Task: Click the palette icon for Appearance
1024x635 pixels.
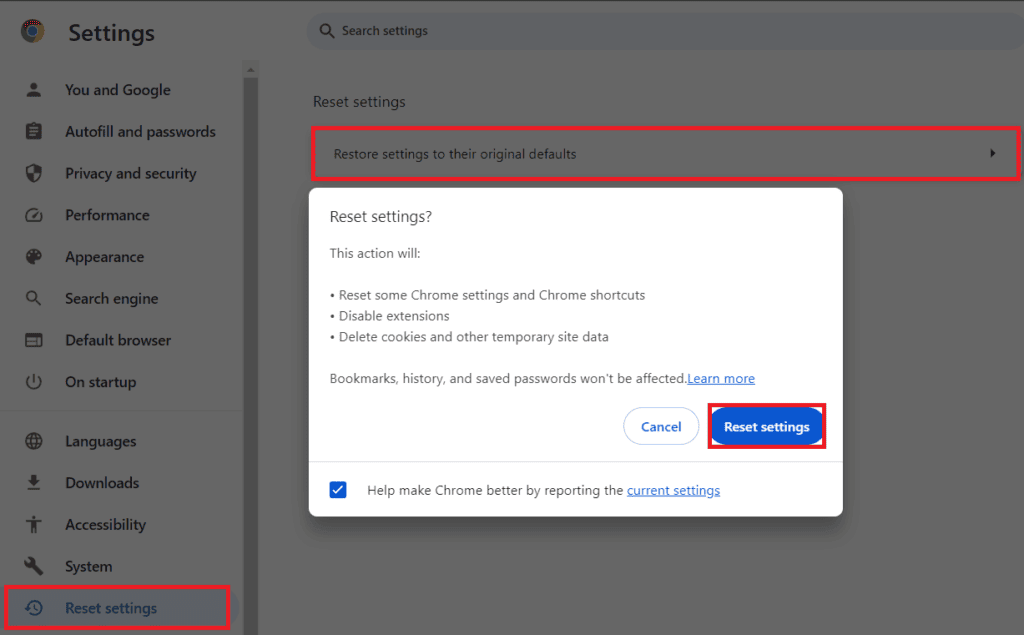Action: pyautogui.click(x=33, y=257)
